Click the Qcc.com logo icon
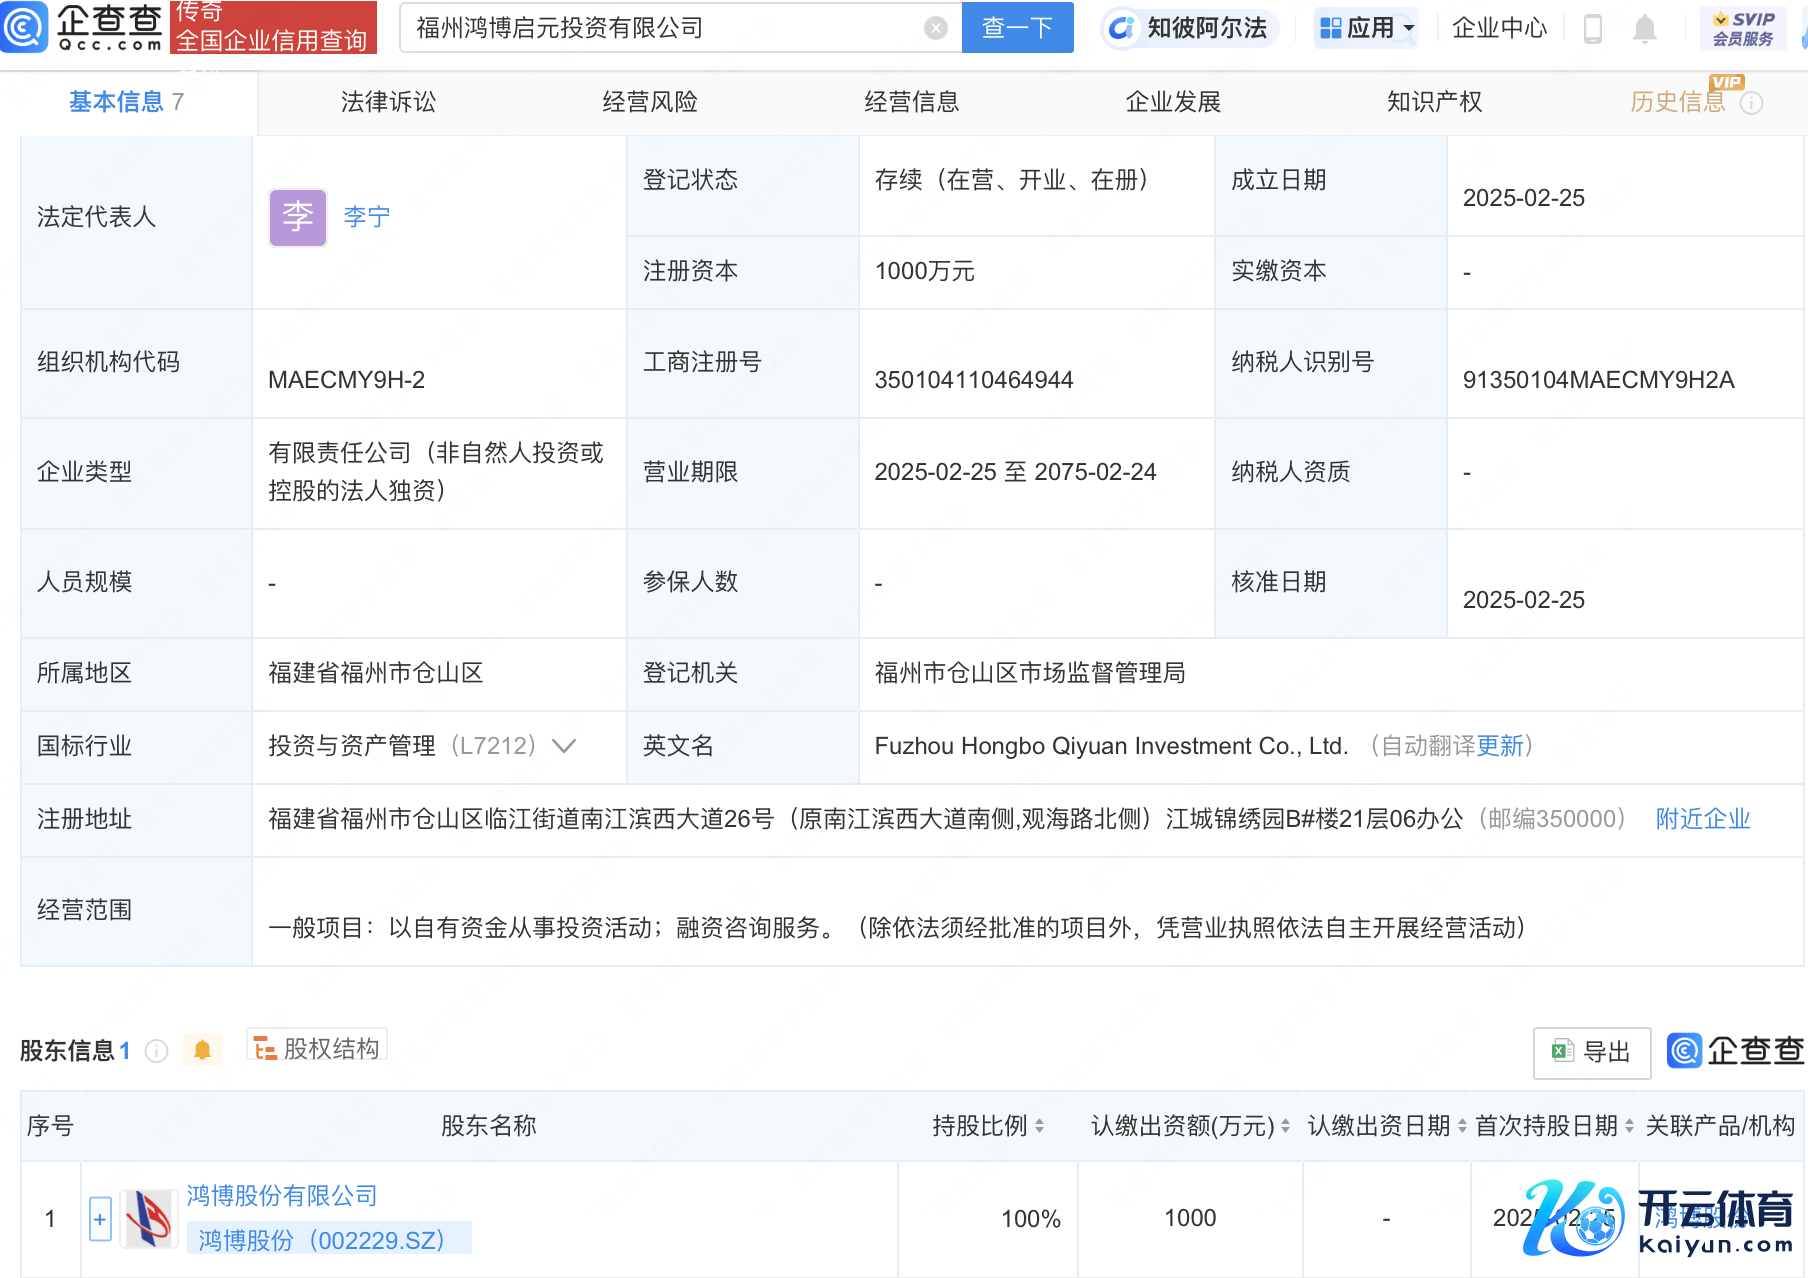The height and width of the screenshot is (1278, 1808). coord(24,27)
